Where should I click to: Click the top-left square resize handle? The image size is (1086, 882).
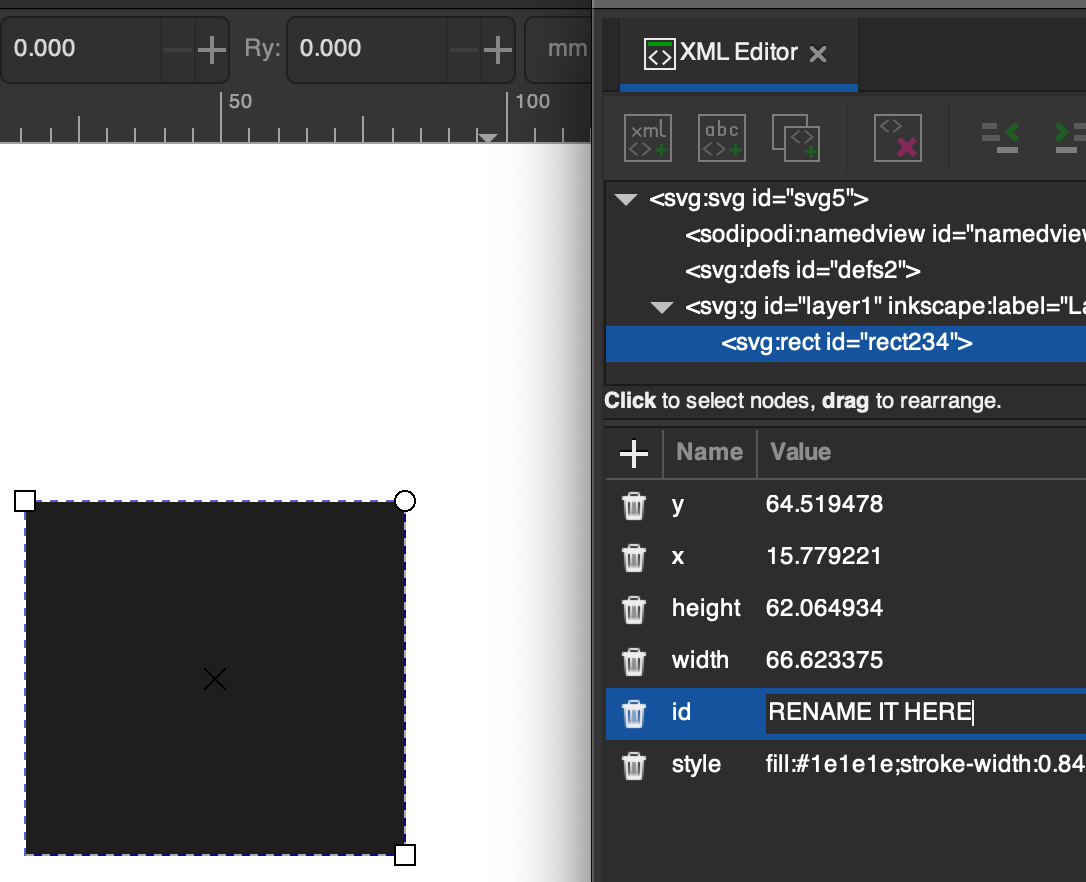25,501
